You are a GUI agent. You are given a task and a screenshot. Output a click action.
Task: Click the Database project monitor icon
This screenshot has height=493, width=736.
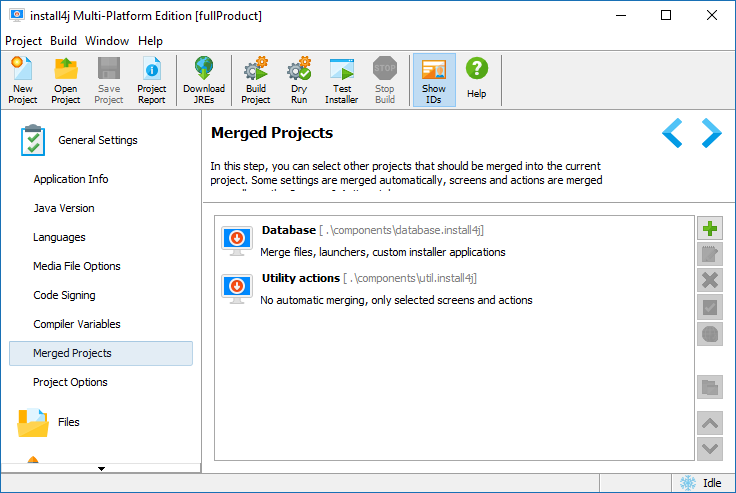coord(237,241)
